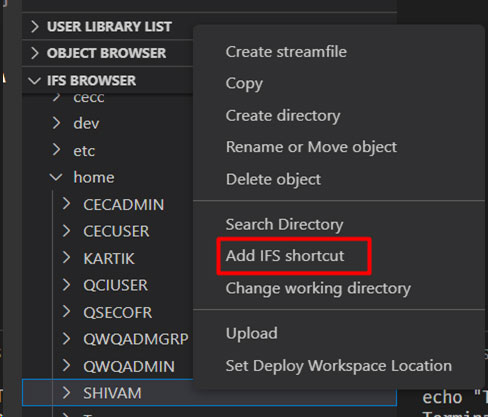Viewport: 488px width, 417px height.
Task: Choose Create streamfile from context menu
Action: point(286,52)
